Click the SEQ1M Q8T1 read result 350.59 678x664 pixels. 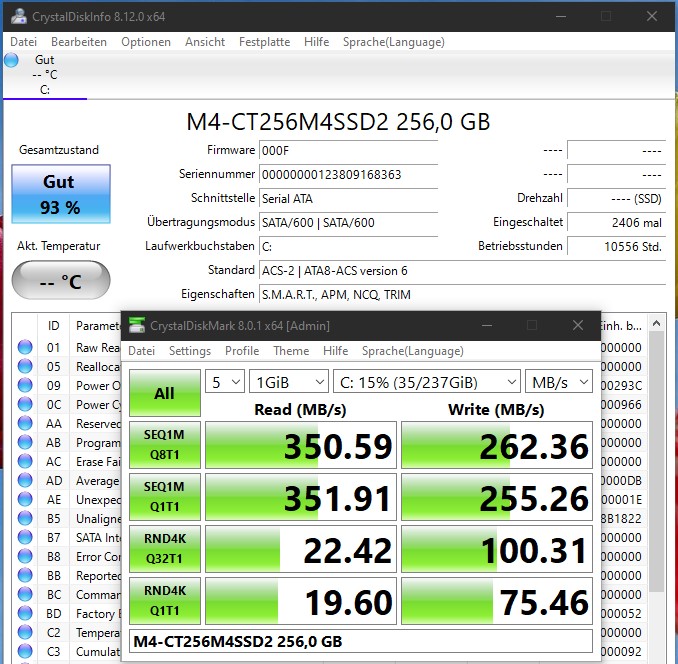pyautogui.click(x=301, y=445)
